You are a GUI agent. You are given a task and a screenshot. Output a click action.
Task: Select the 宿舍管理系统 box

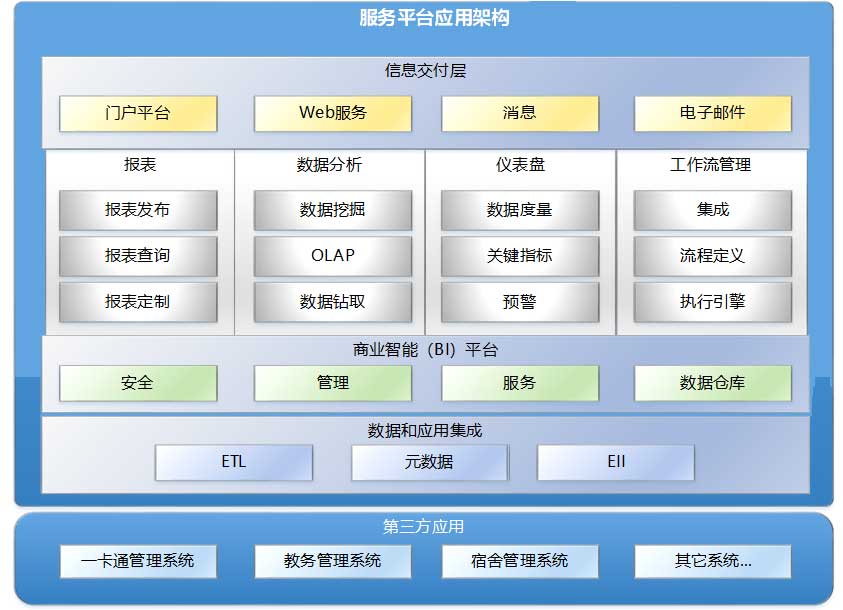520,562
